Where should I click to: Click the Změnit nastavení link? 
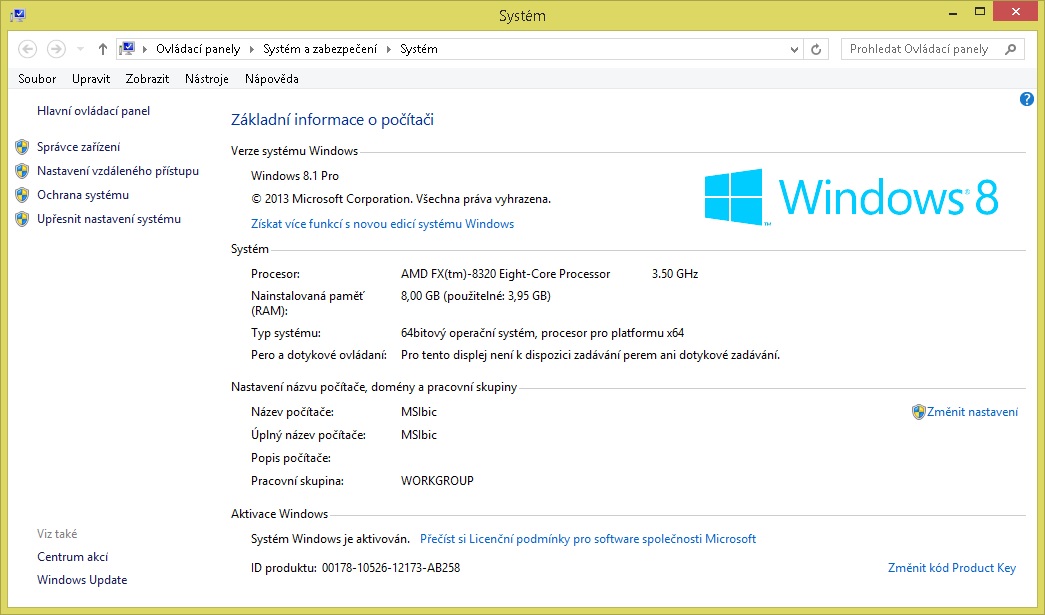[972, 412]
